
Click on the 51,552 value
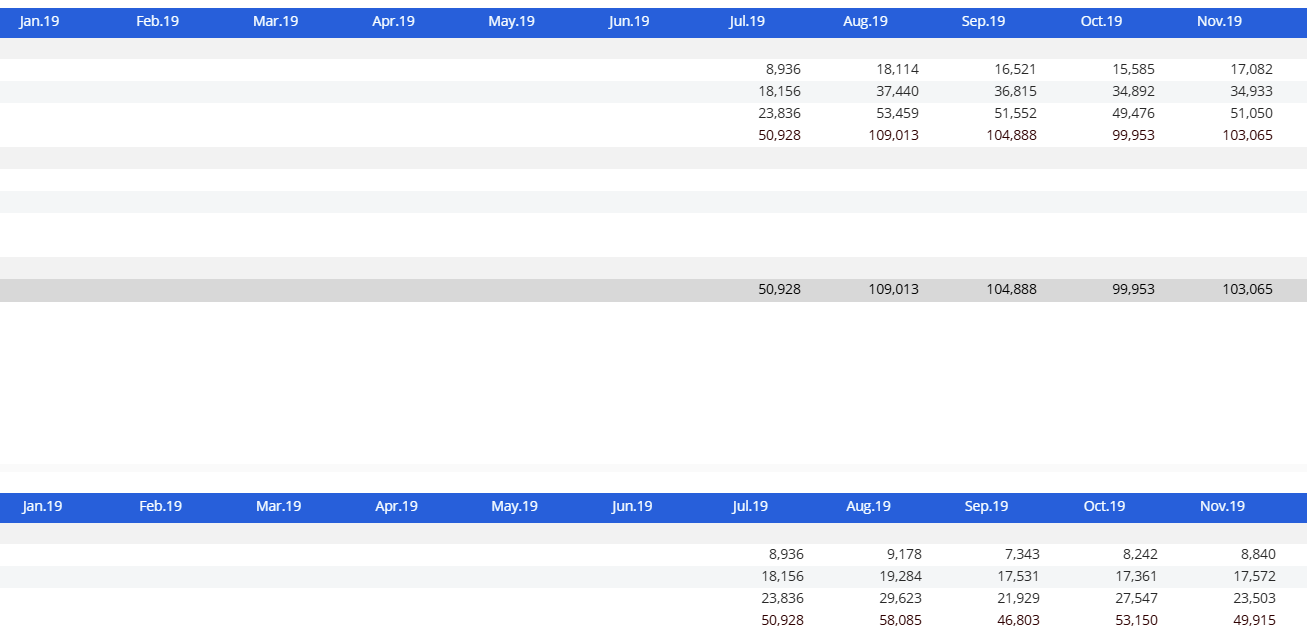1015,113
